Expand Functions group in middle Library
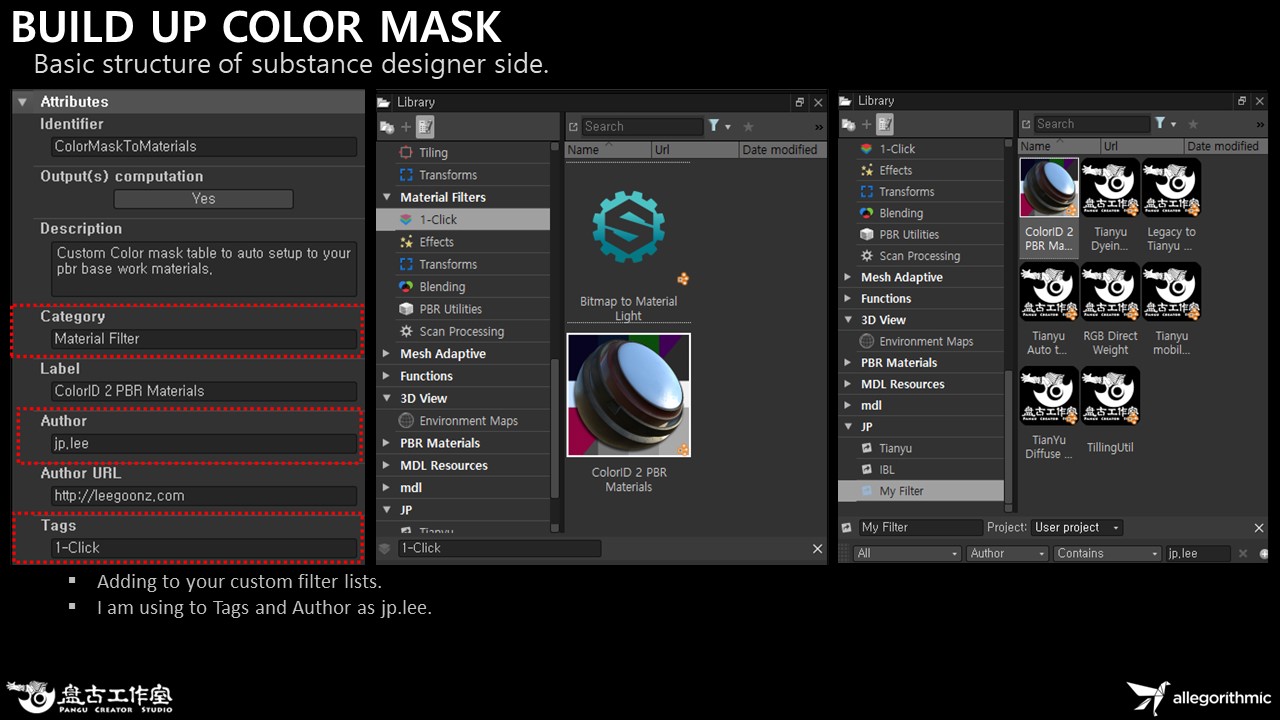Image resolution: width=1280 pixels, height=720 pixels. tap(387, 377)
